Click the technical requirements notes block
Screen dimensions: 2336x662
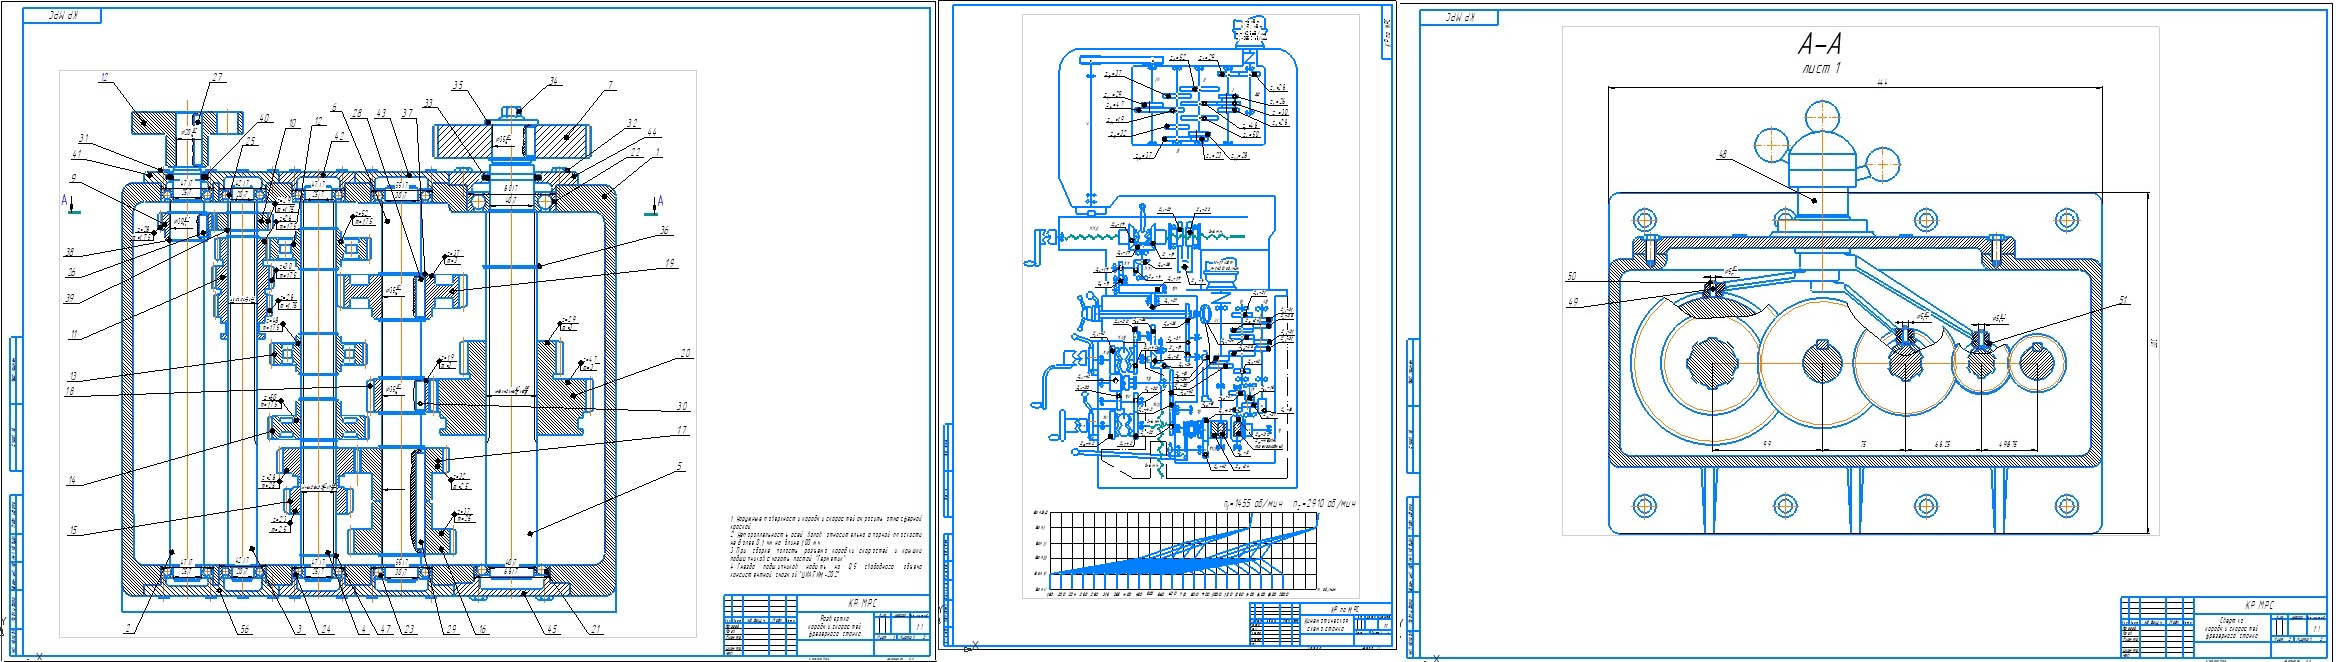824,547
